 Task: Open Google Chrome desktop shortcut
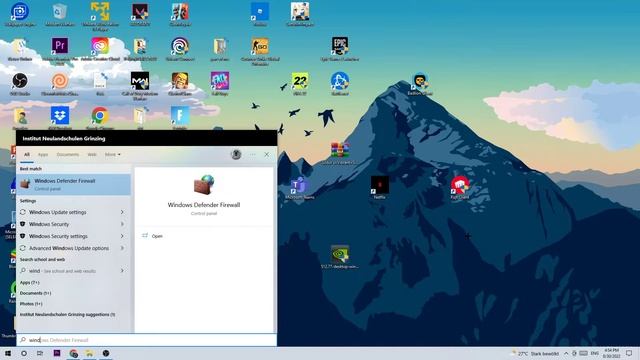100,118
